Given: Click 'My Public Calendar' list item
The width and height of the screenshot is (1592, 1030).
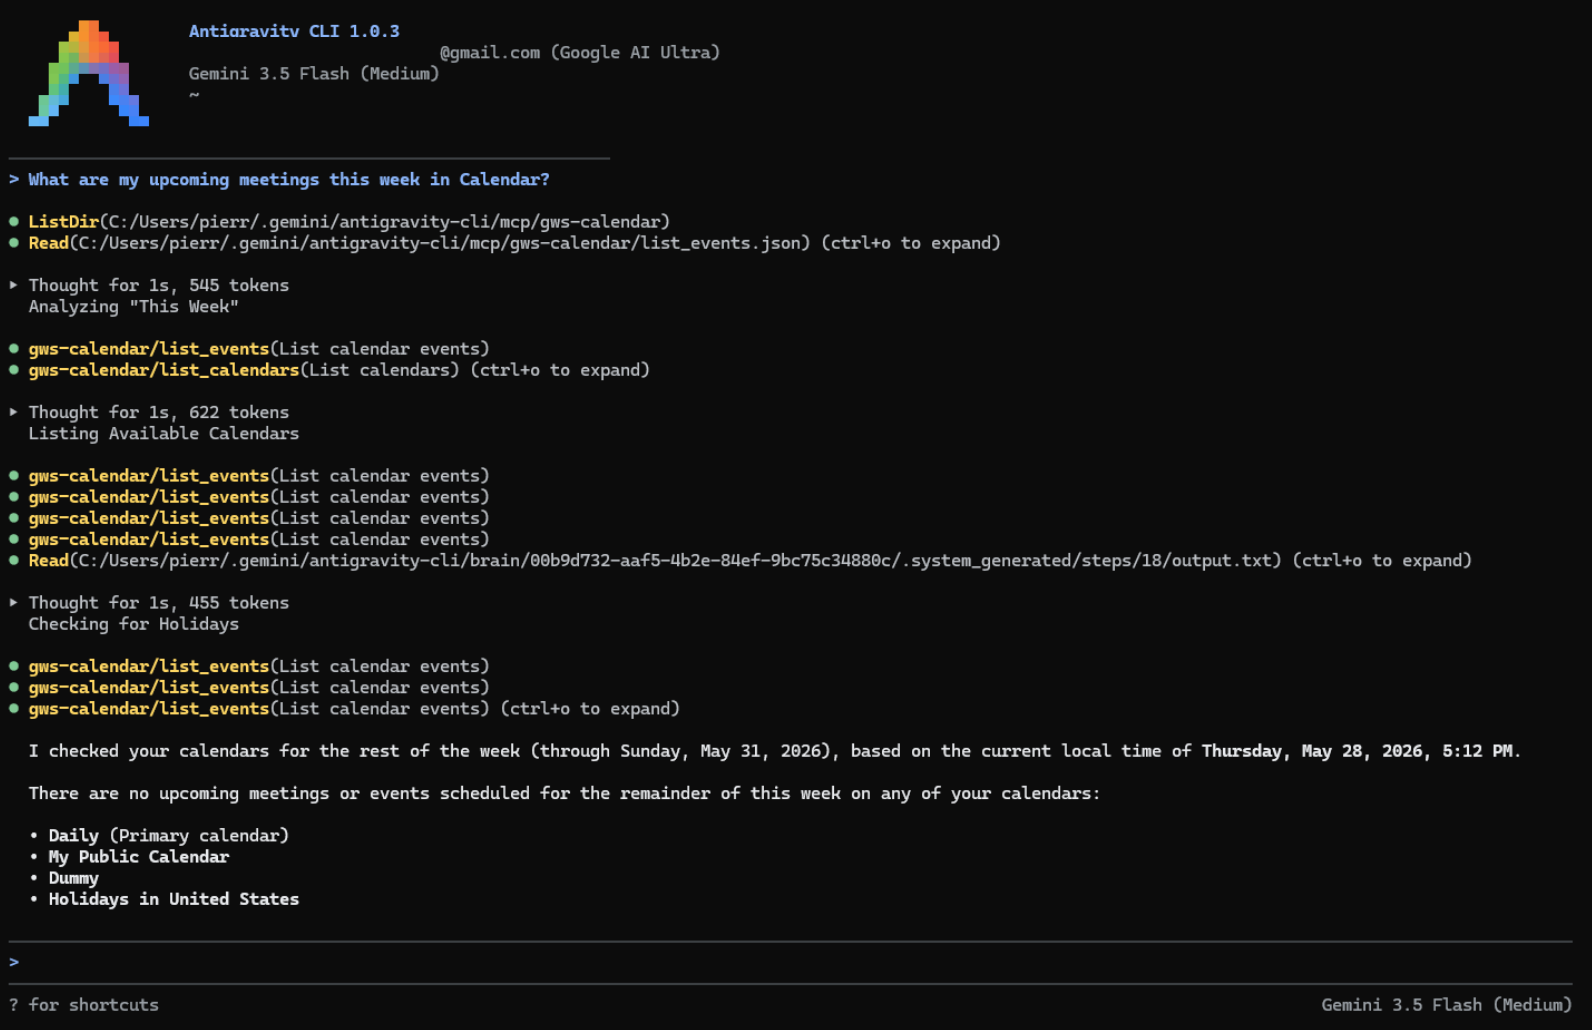Looking at the screenshot, I should pyautogui.click(x=139, y=857).
